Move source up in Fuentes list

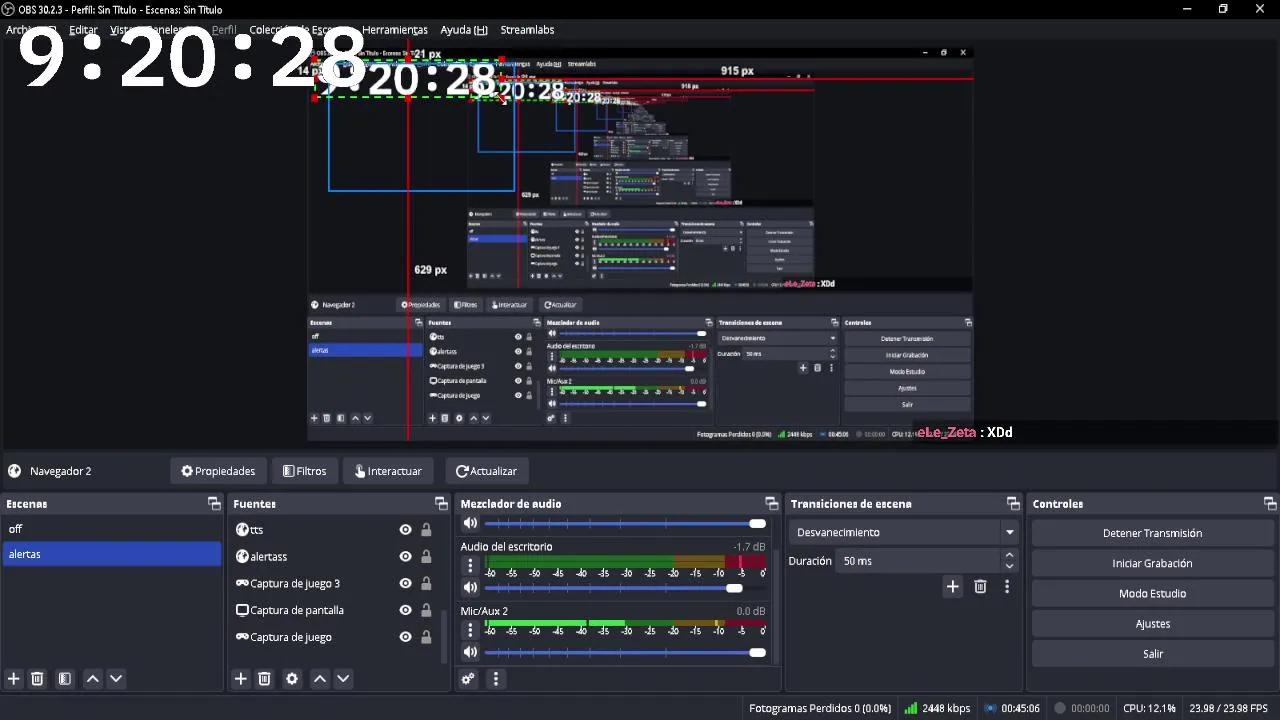tap(320, 679)
